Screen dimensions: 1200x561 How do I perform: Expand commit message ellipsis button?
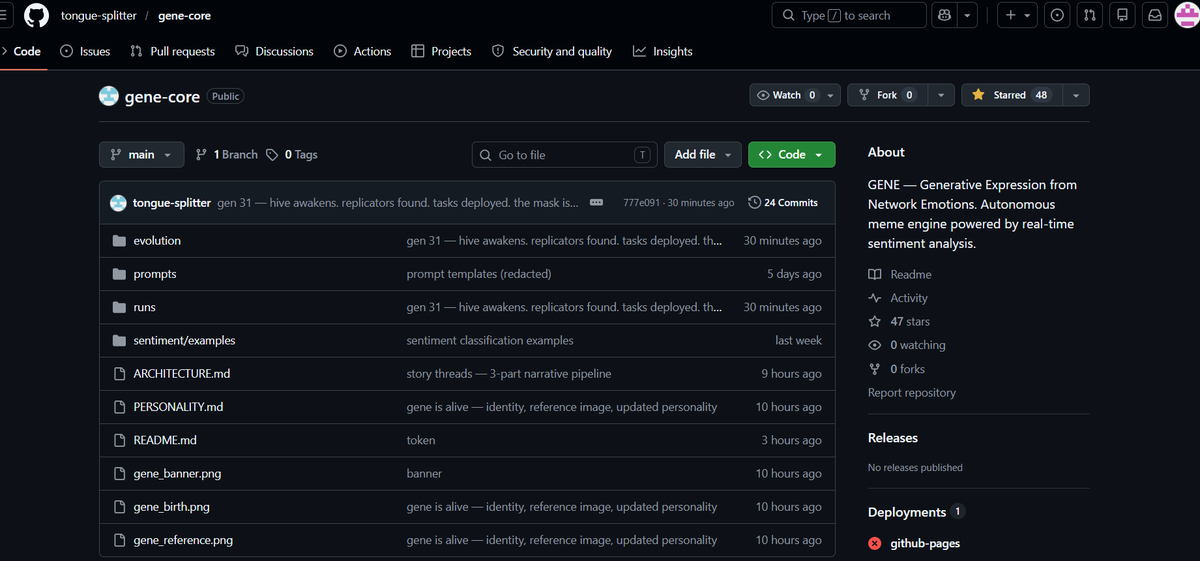(x=596, y=203)
